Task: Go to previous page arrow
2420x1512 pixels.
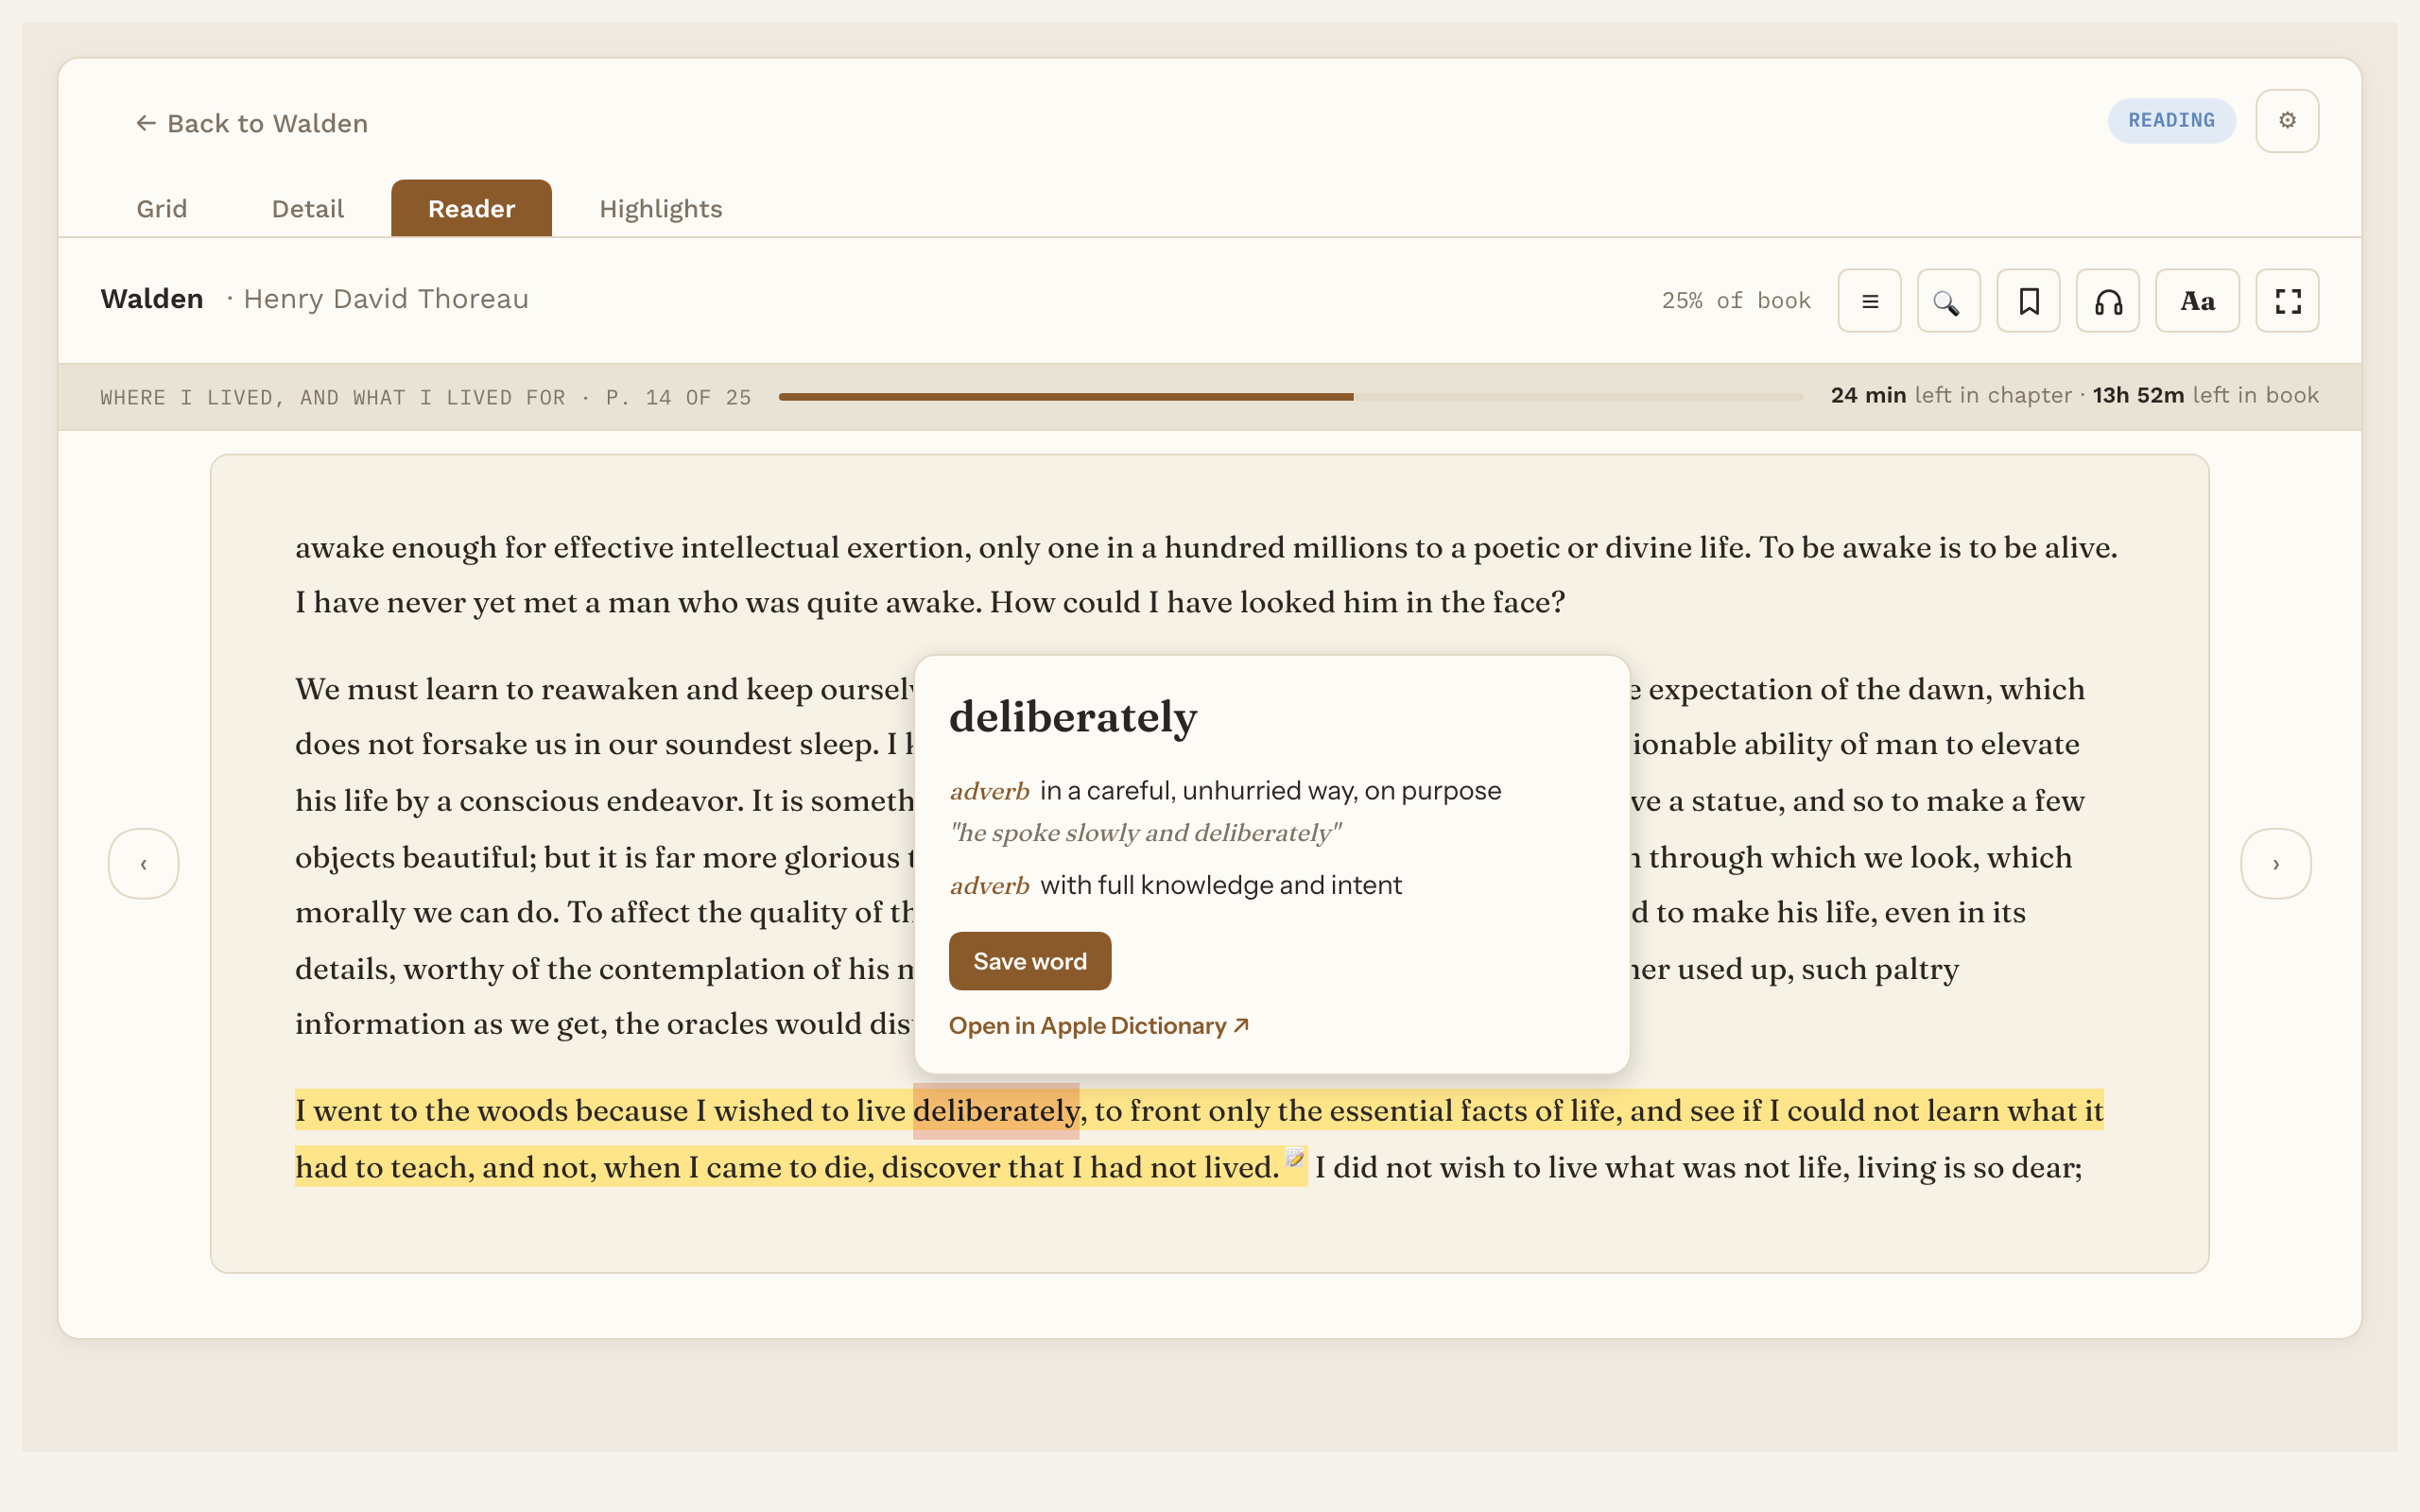Action: click(144, 864)
